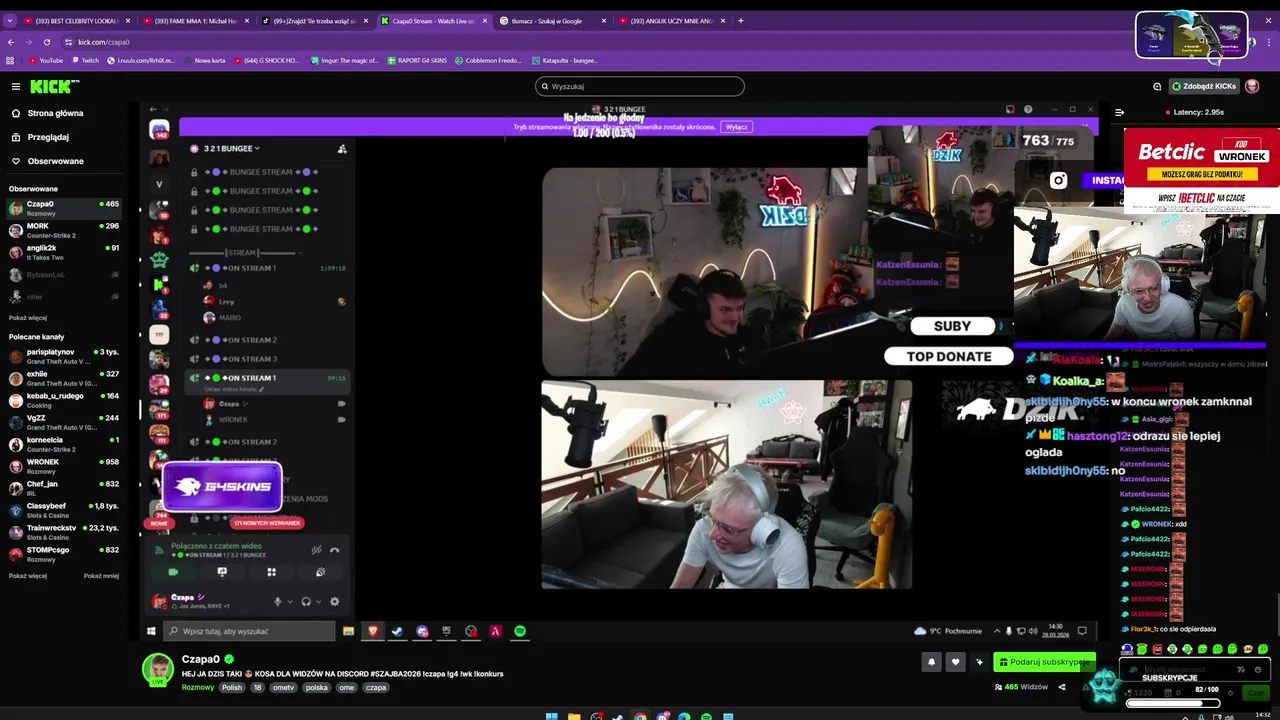Screen dimensions: 1280x720
Task: Open the 3 2 1 BUNGEE server dropdown
Action: [x=232, y=148]
